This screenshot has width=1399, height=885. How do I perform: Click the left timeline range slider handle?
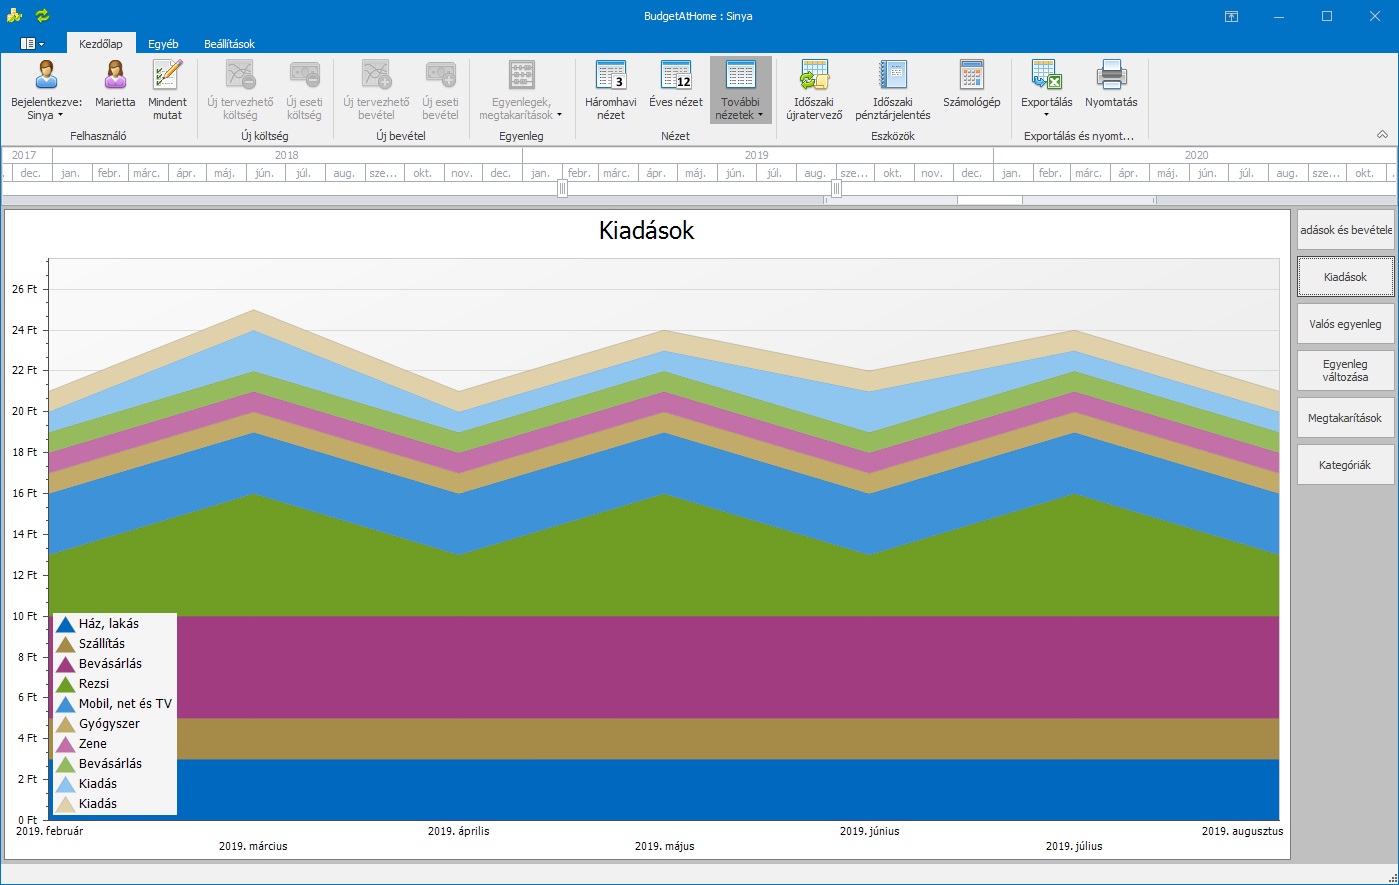click(562, 189)
